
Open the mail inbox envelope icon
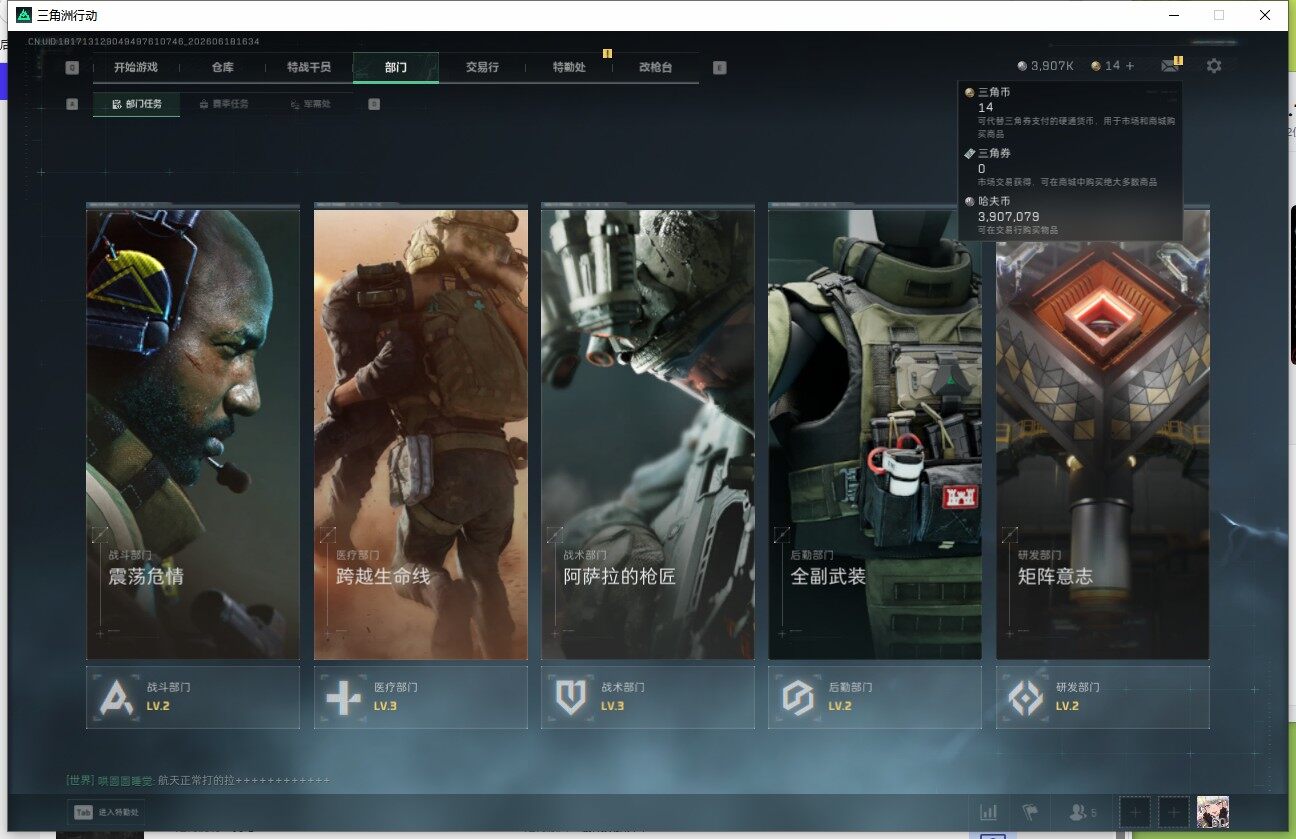[x=1169, y=66]
